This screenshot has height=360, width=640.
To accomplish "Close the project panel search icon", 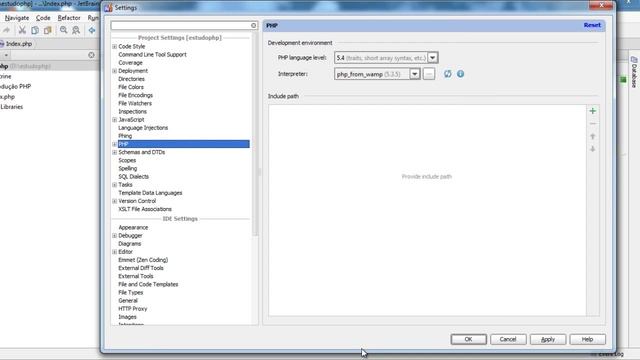I will [91, 55].
